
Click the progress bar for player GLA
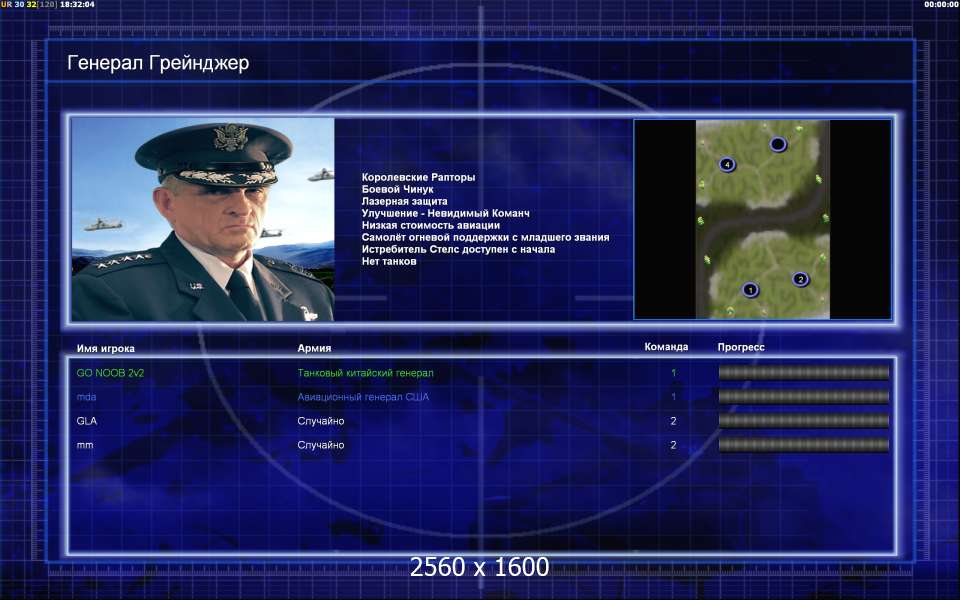point(803,421)
